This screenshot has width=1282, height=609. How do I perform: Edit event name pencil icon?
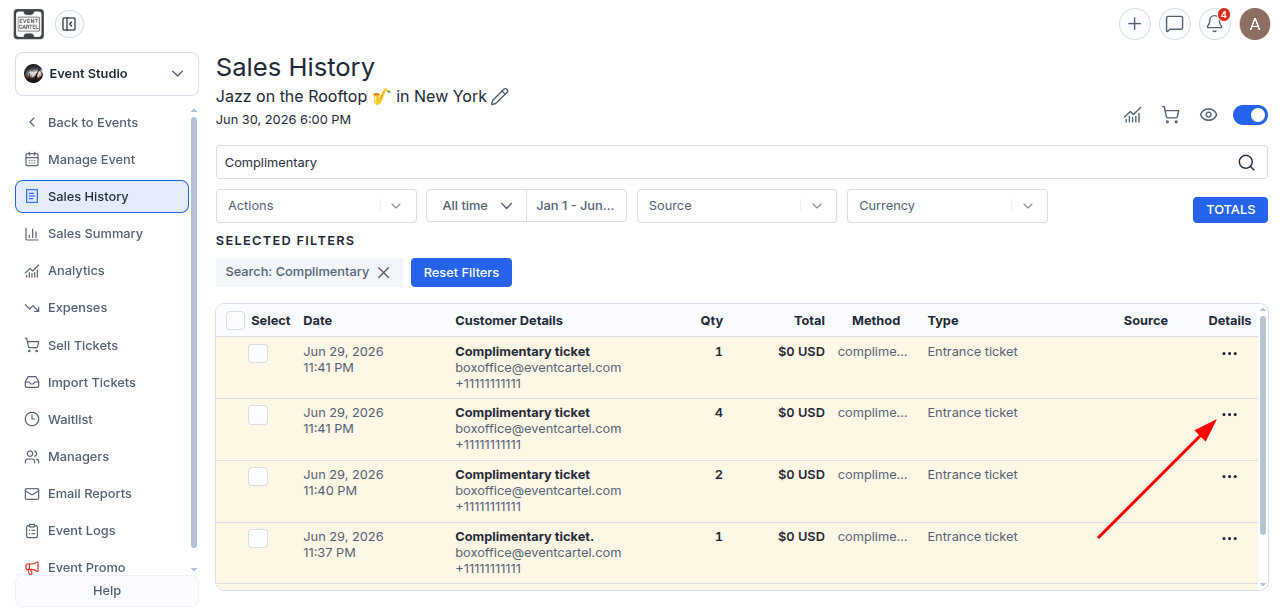pyautogui.click(x=500, y=97)
